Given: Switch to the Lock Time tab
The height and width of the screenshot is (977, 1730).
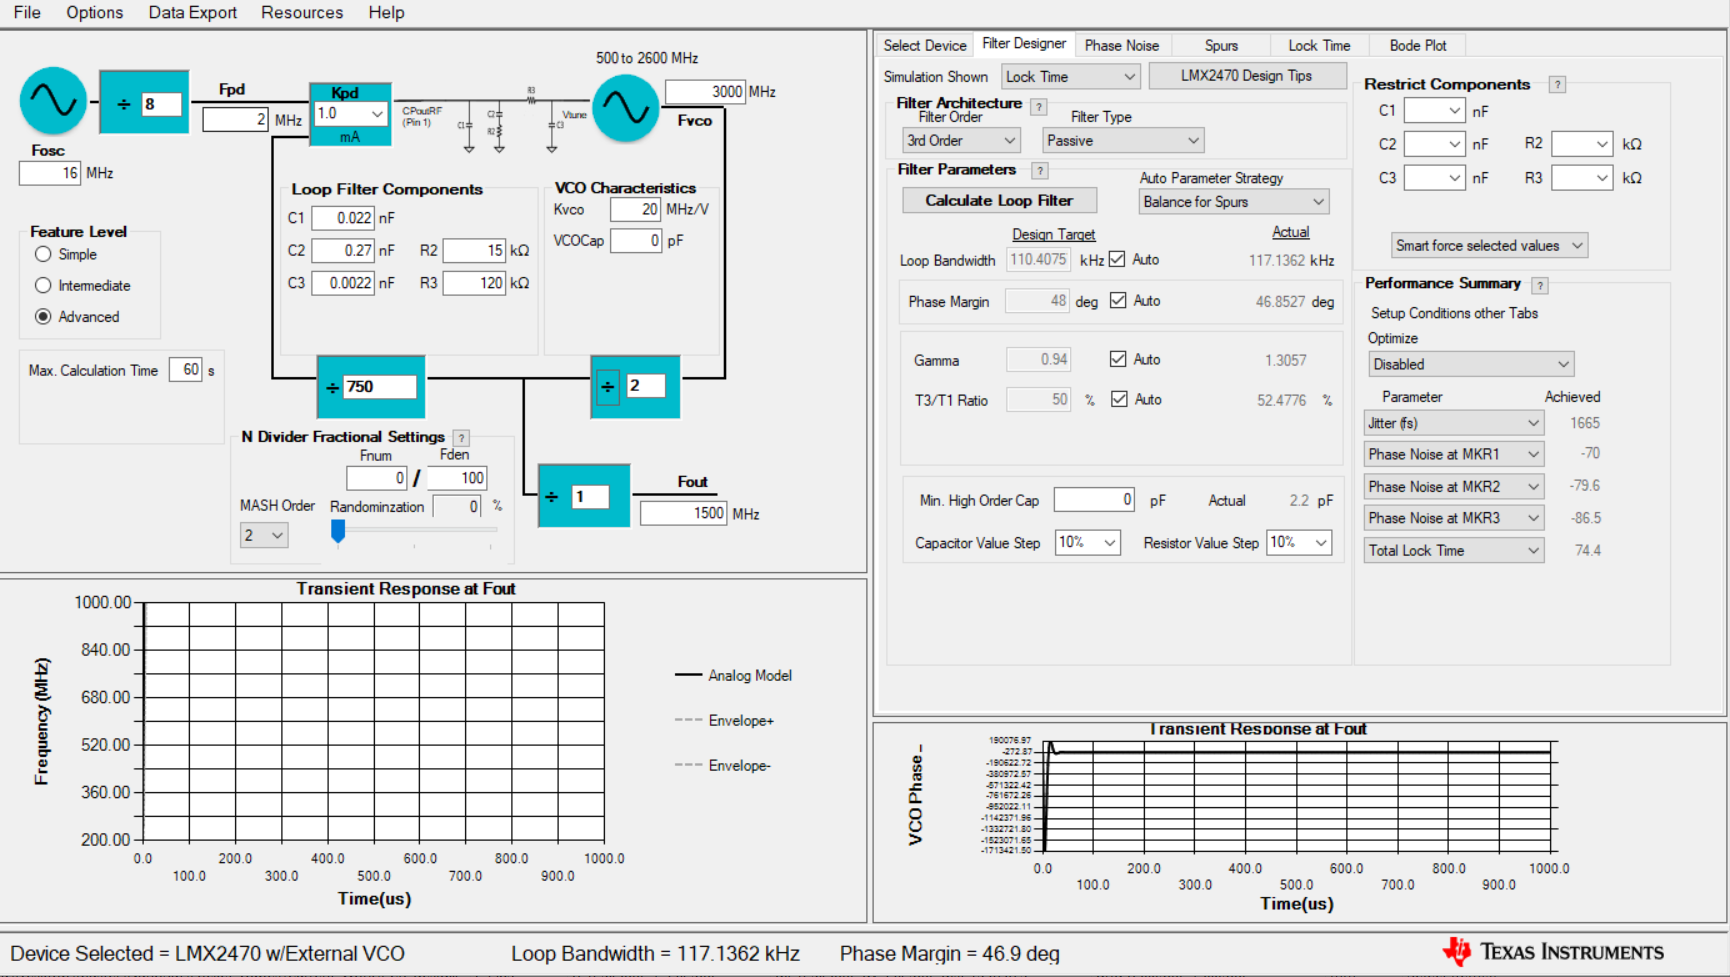Looking at the screenshot, I should tap(1319, 45).
